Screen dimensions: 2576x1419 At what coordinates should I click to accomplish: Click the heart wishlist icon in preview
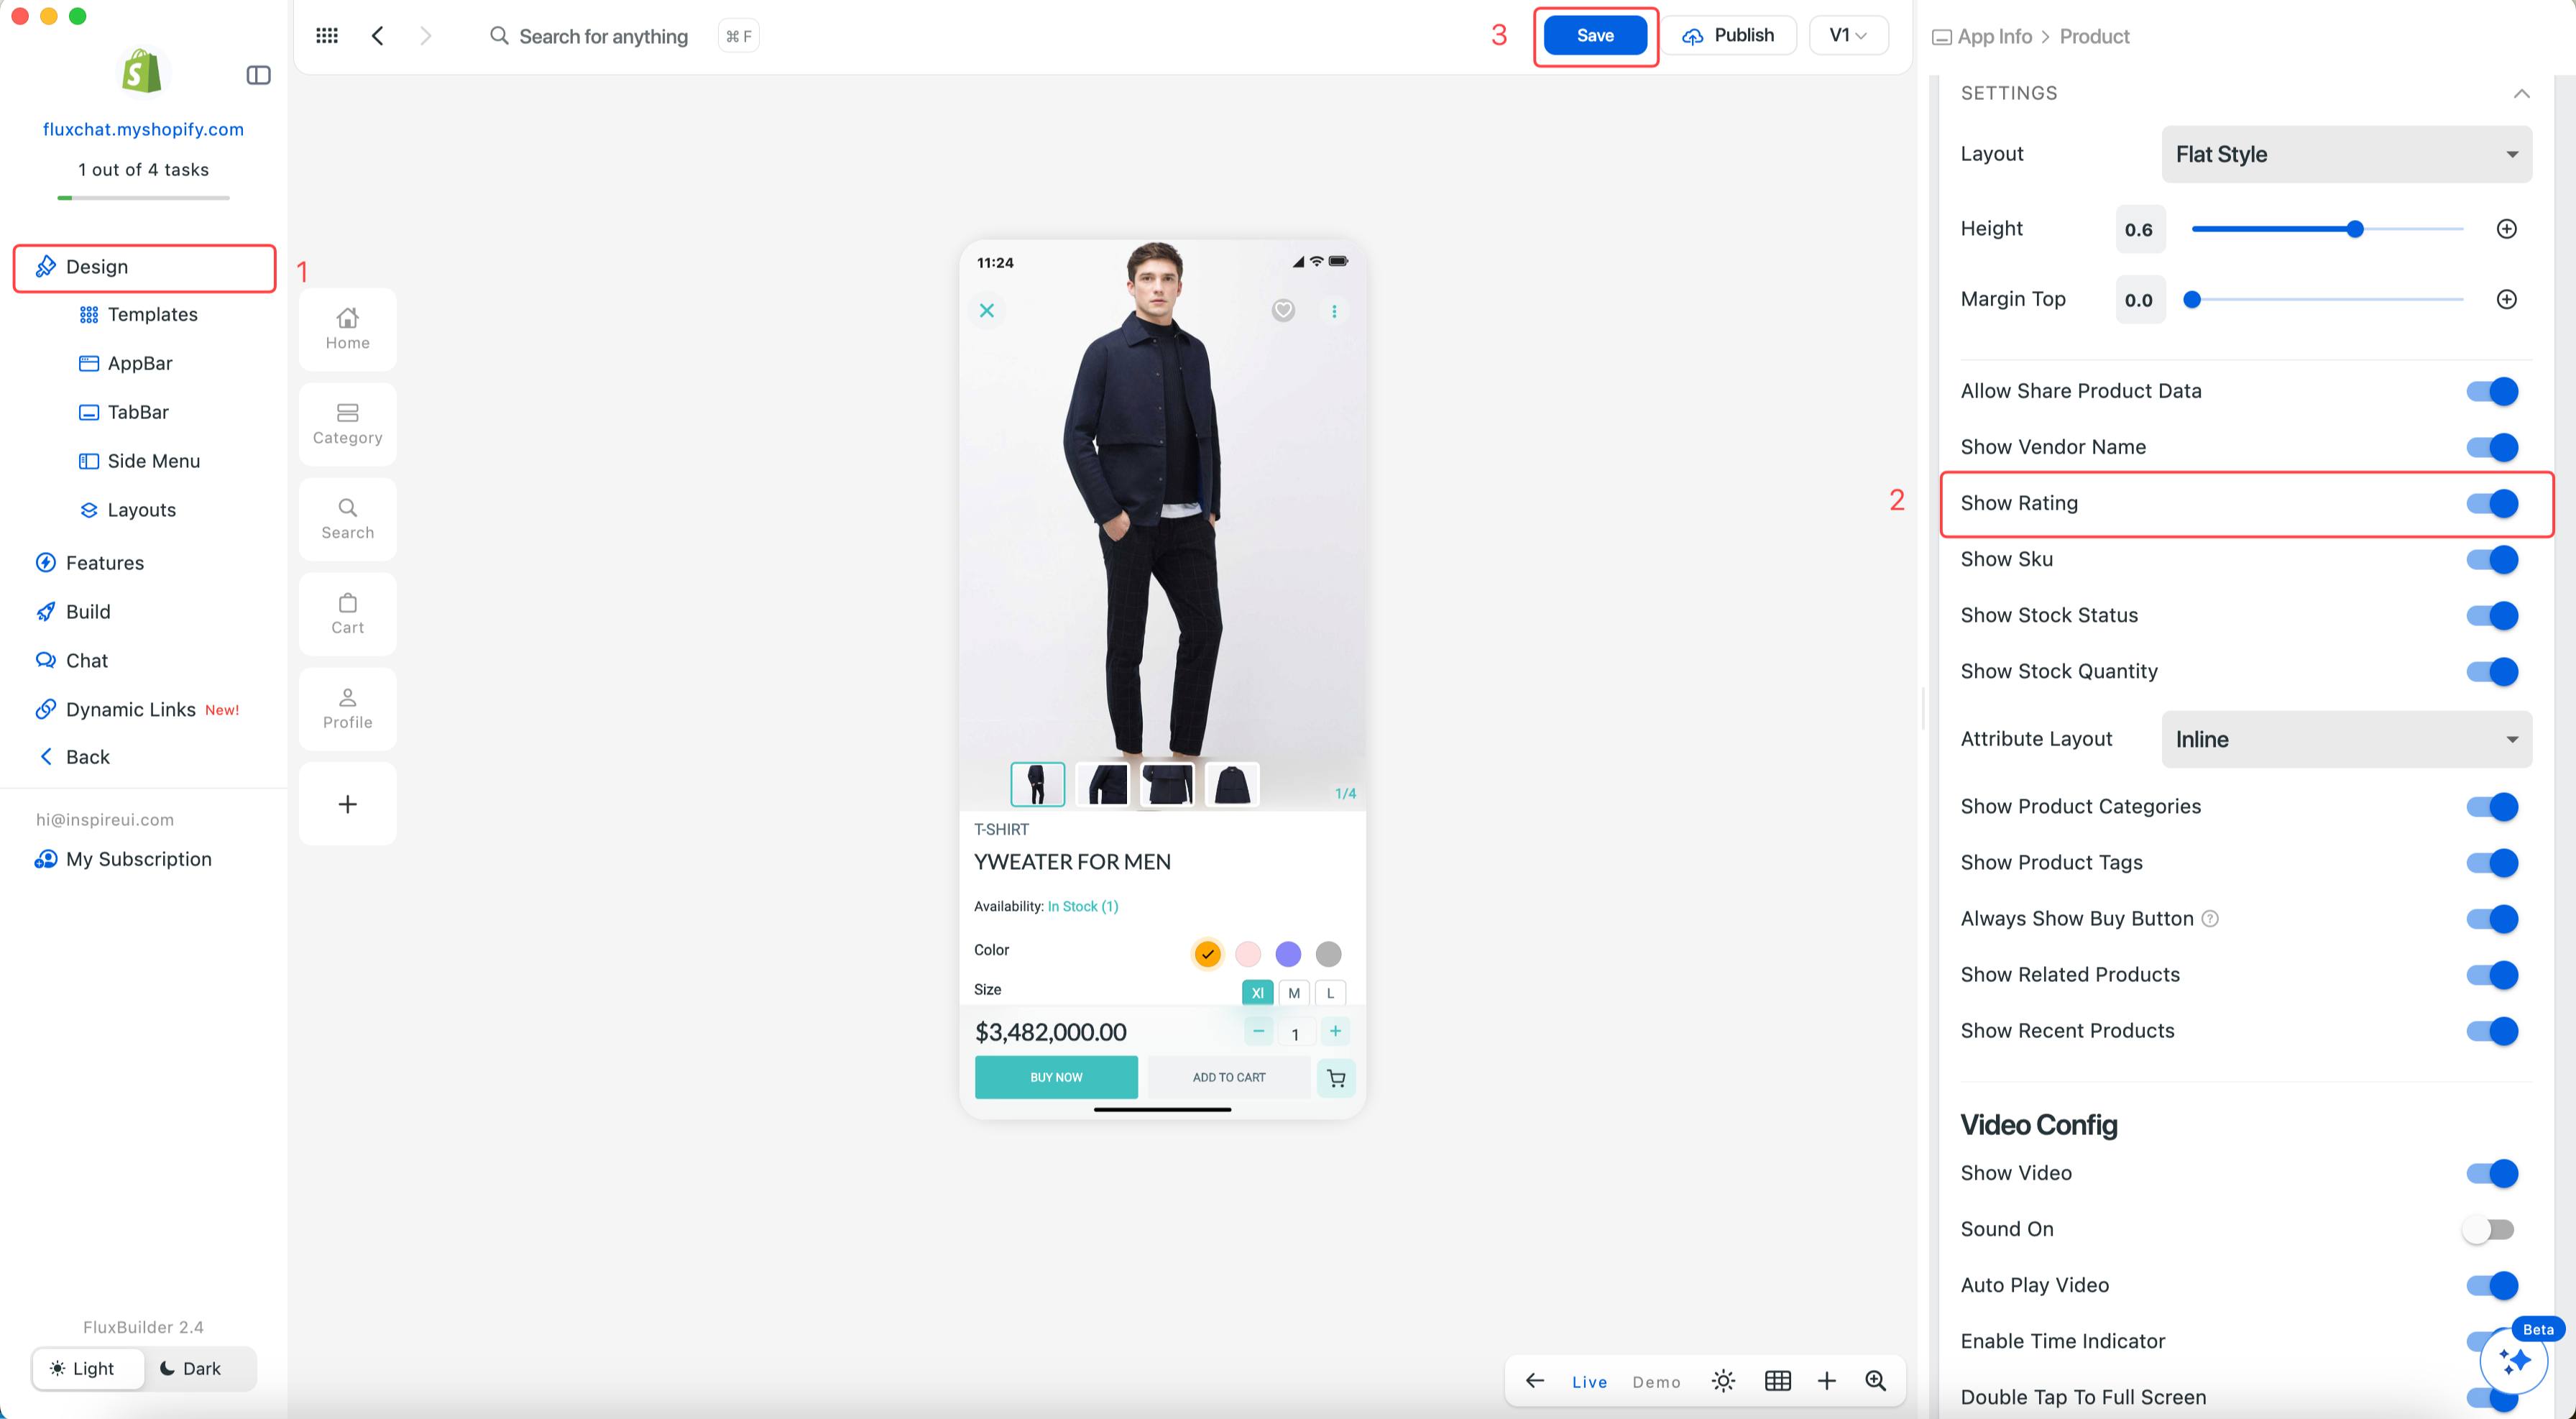pos(1283,311)
